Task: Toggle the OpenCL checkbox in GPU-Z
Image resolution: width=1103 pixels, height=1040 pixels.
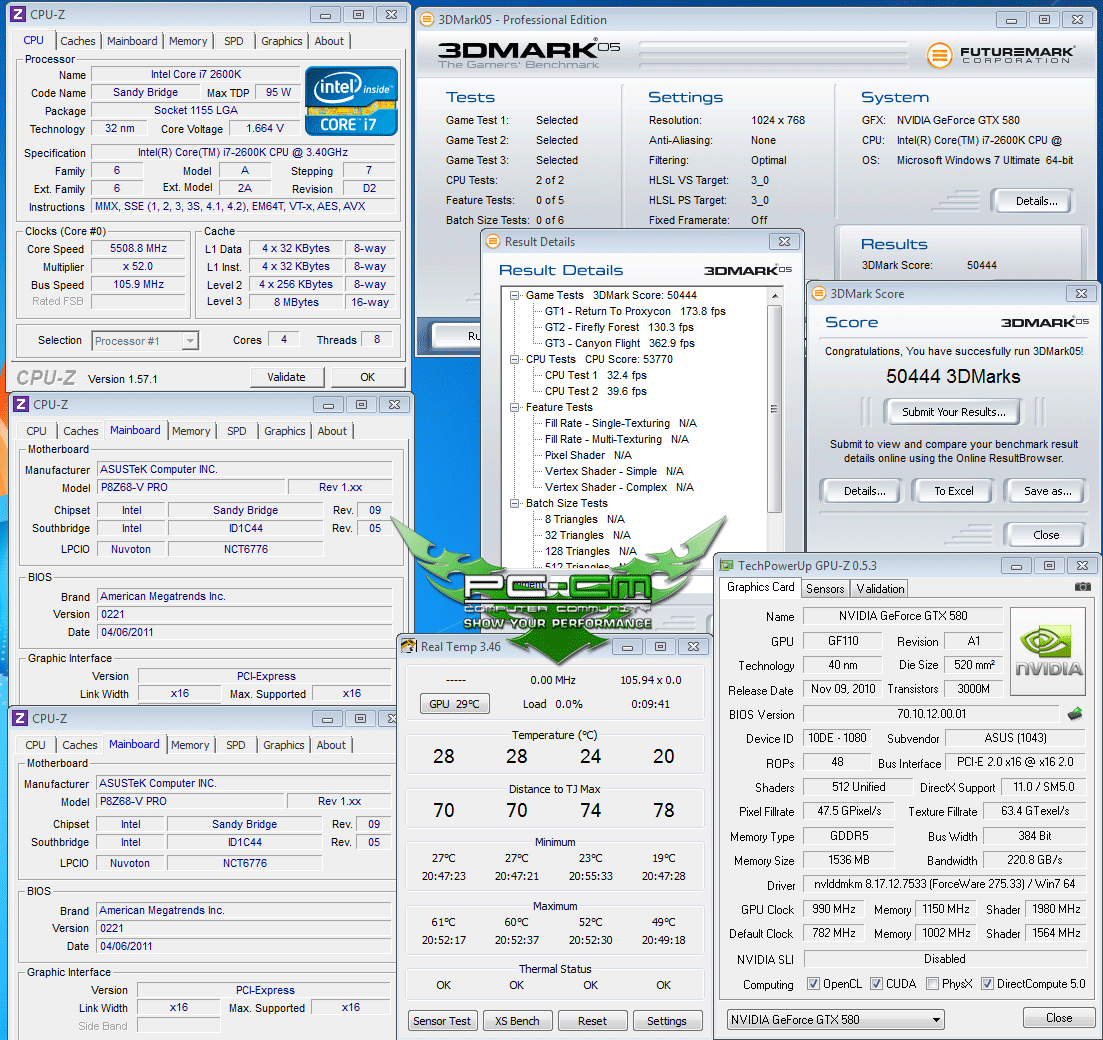Action: (813, 984)
